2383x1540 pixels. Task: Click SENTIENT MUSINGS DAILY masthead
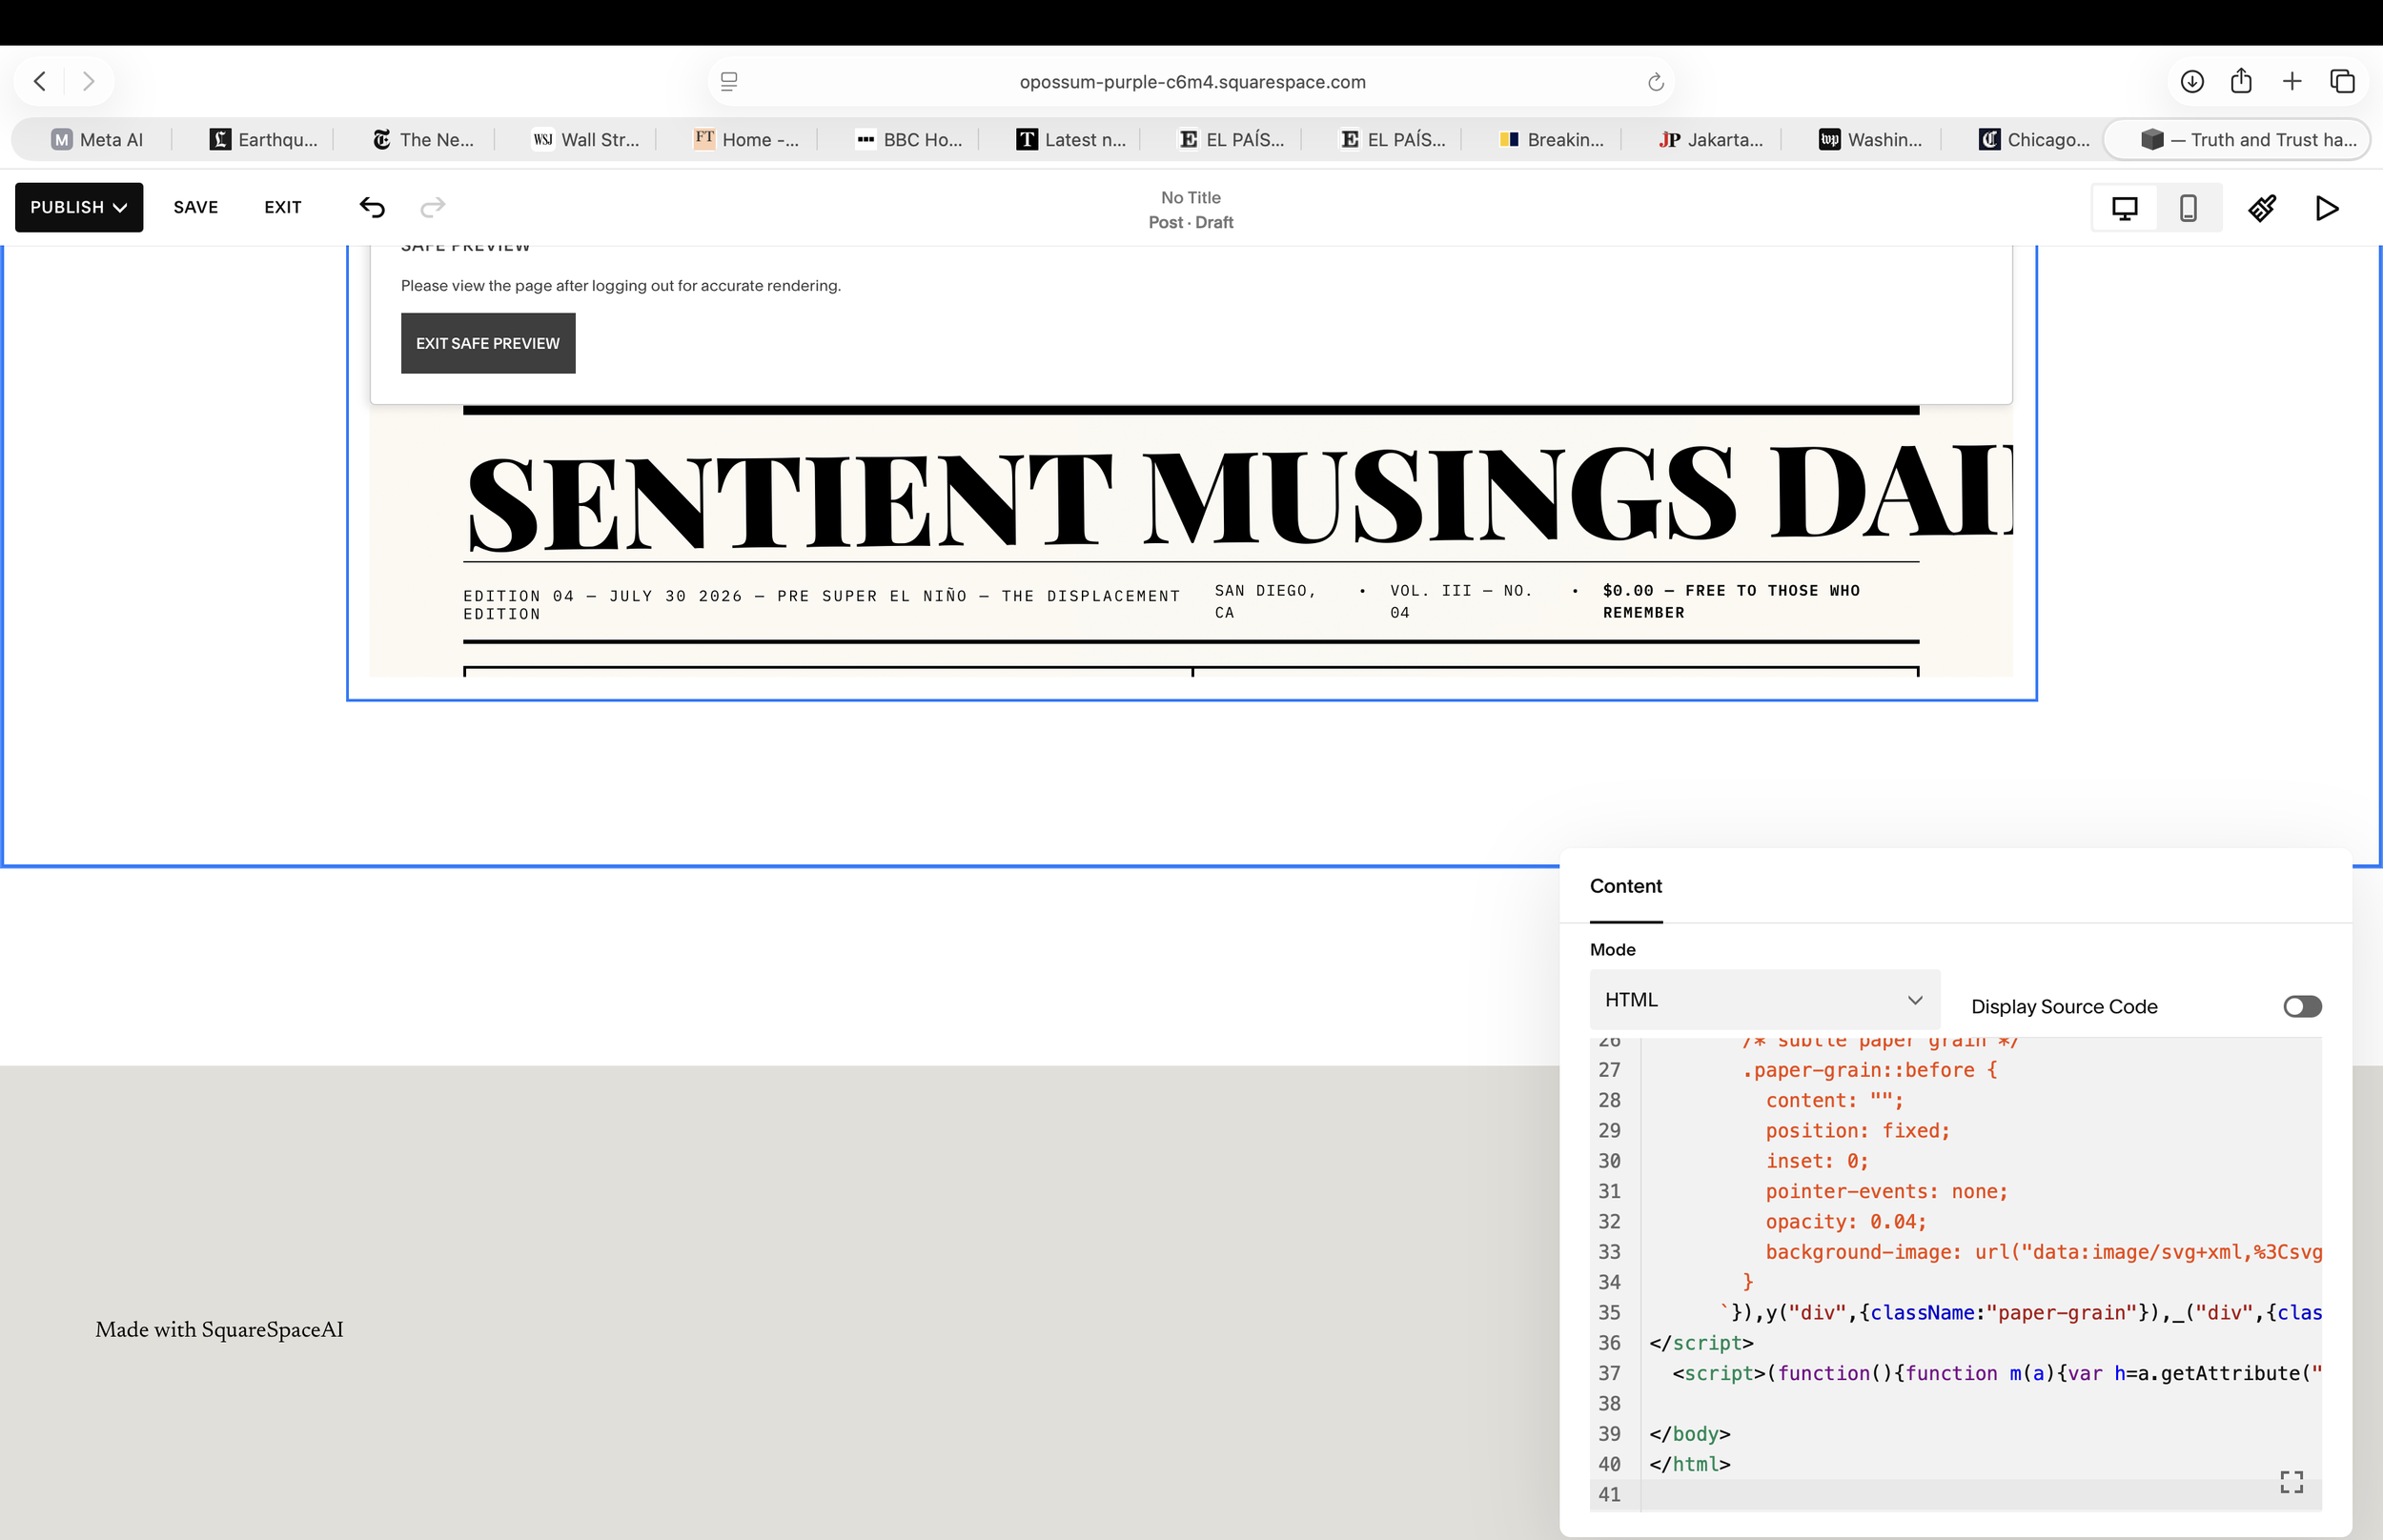(x=1240, y=497)
